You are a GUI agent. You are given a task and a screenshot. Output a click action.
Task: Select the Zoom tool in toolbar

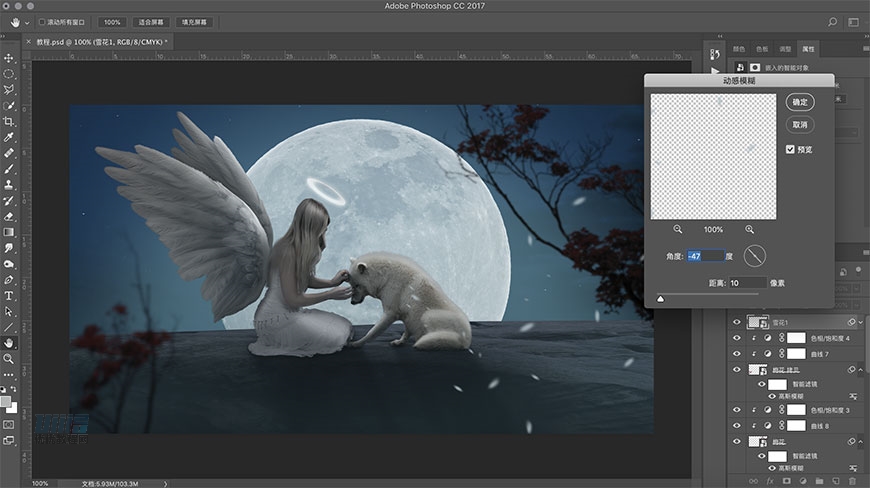9,359
